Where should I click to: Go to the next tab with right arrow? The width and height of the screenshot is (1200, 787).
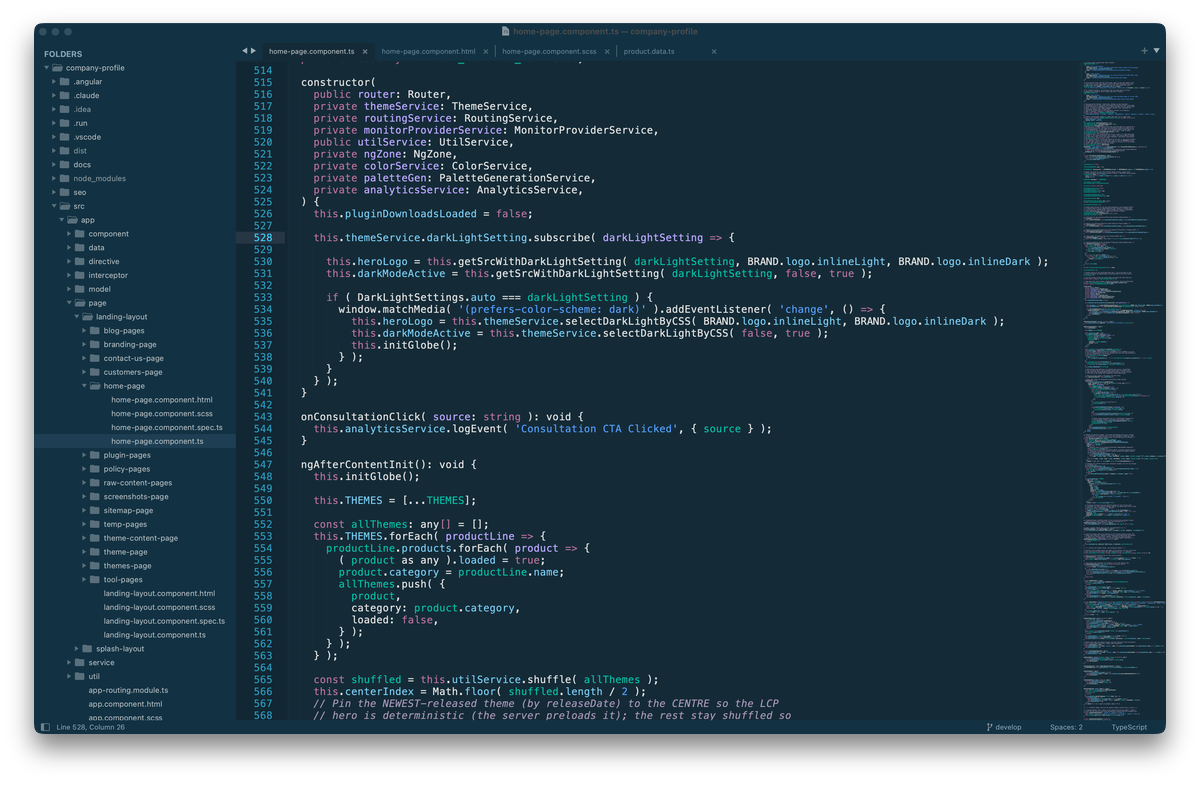254,50
